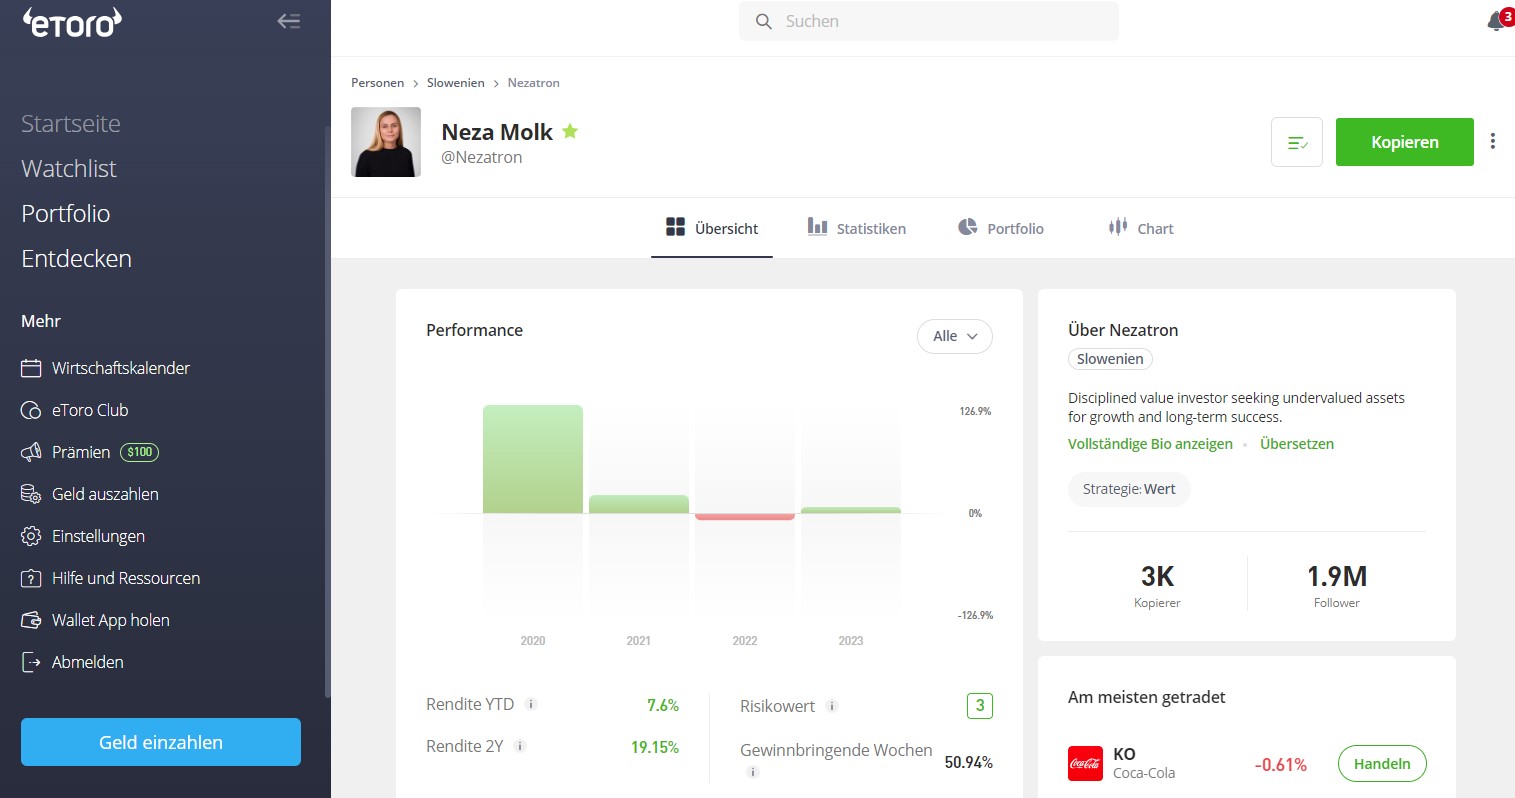Click the Strategie: Wert tag

pos(1129,489)
